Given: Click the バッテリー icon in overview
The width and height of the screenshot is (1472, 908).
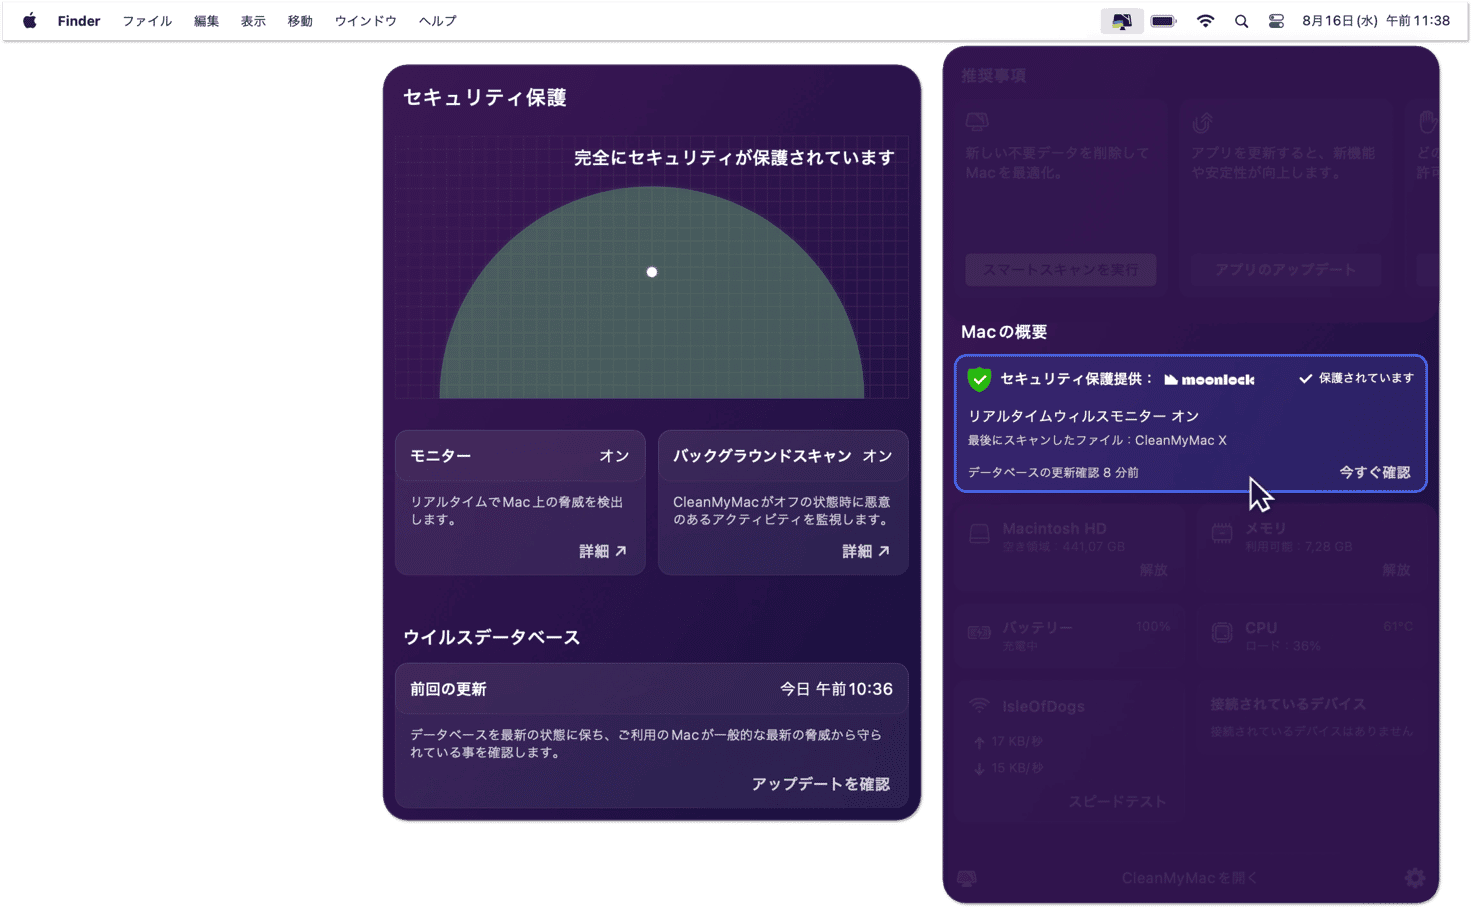Looking at the screenshot, I should tap(979, 633).
